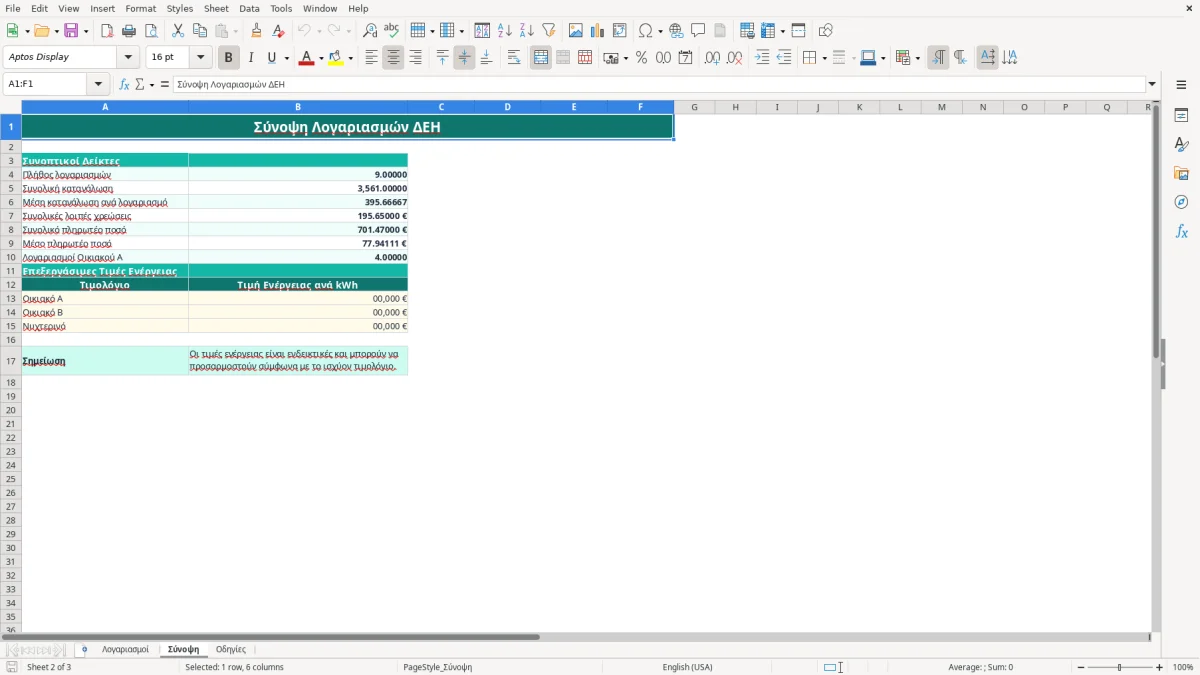Click the AutoFilter funnel icon
1200x675 pixels.
[549, 31]
